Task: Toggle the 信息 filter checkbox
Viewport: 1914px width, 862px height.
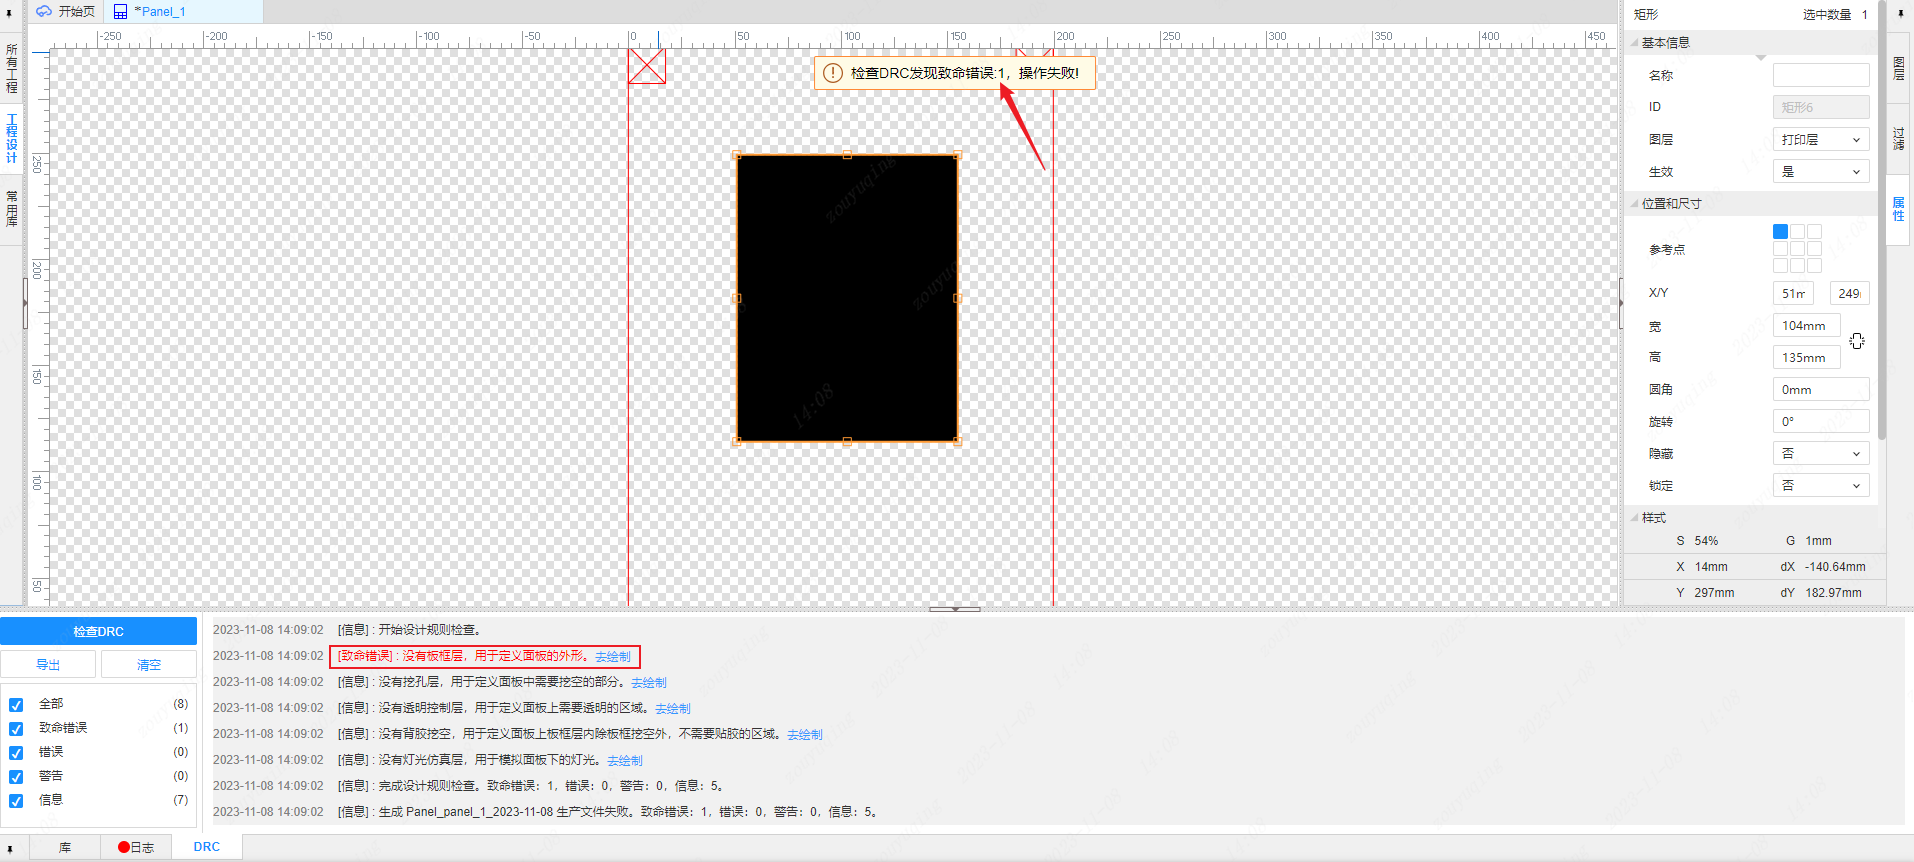Action: (16, 801)
